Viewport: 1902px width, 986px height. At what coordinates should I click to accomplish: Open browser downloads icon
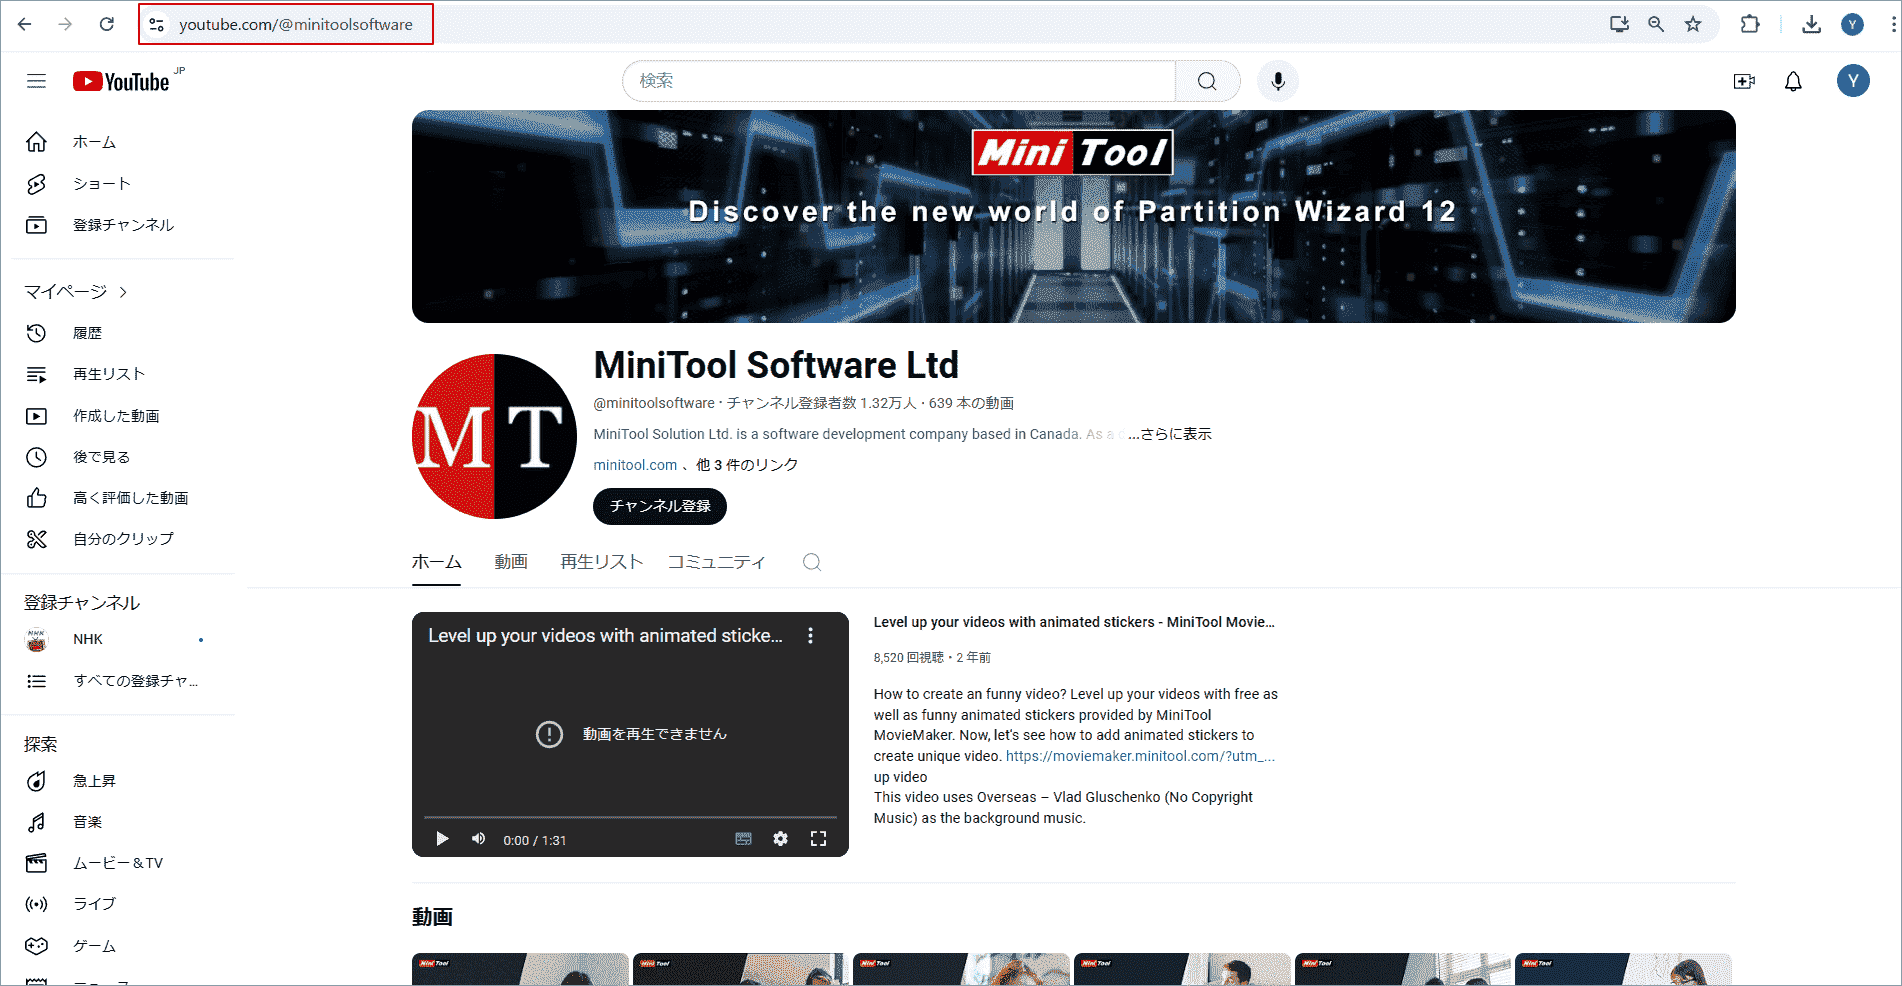(x=1811, y=24)
